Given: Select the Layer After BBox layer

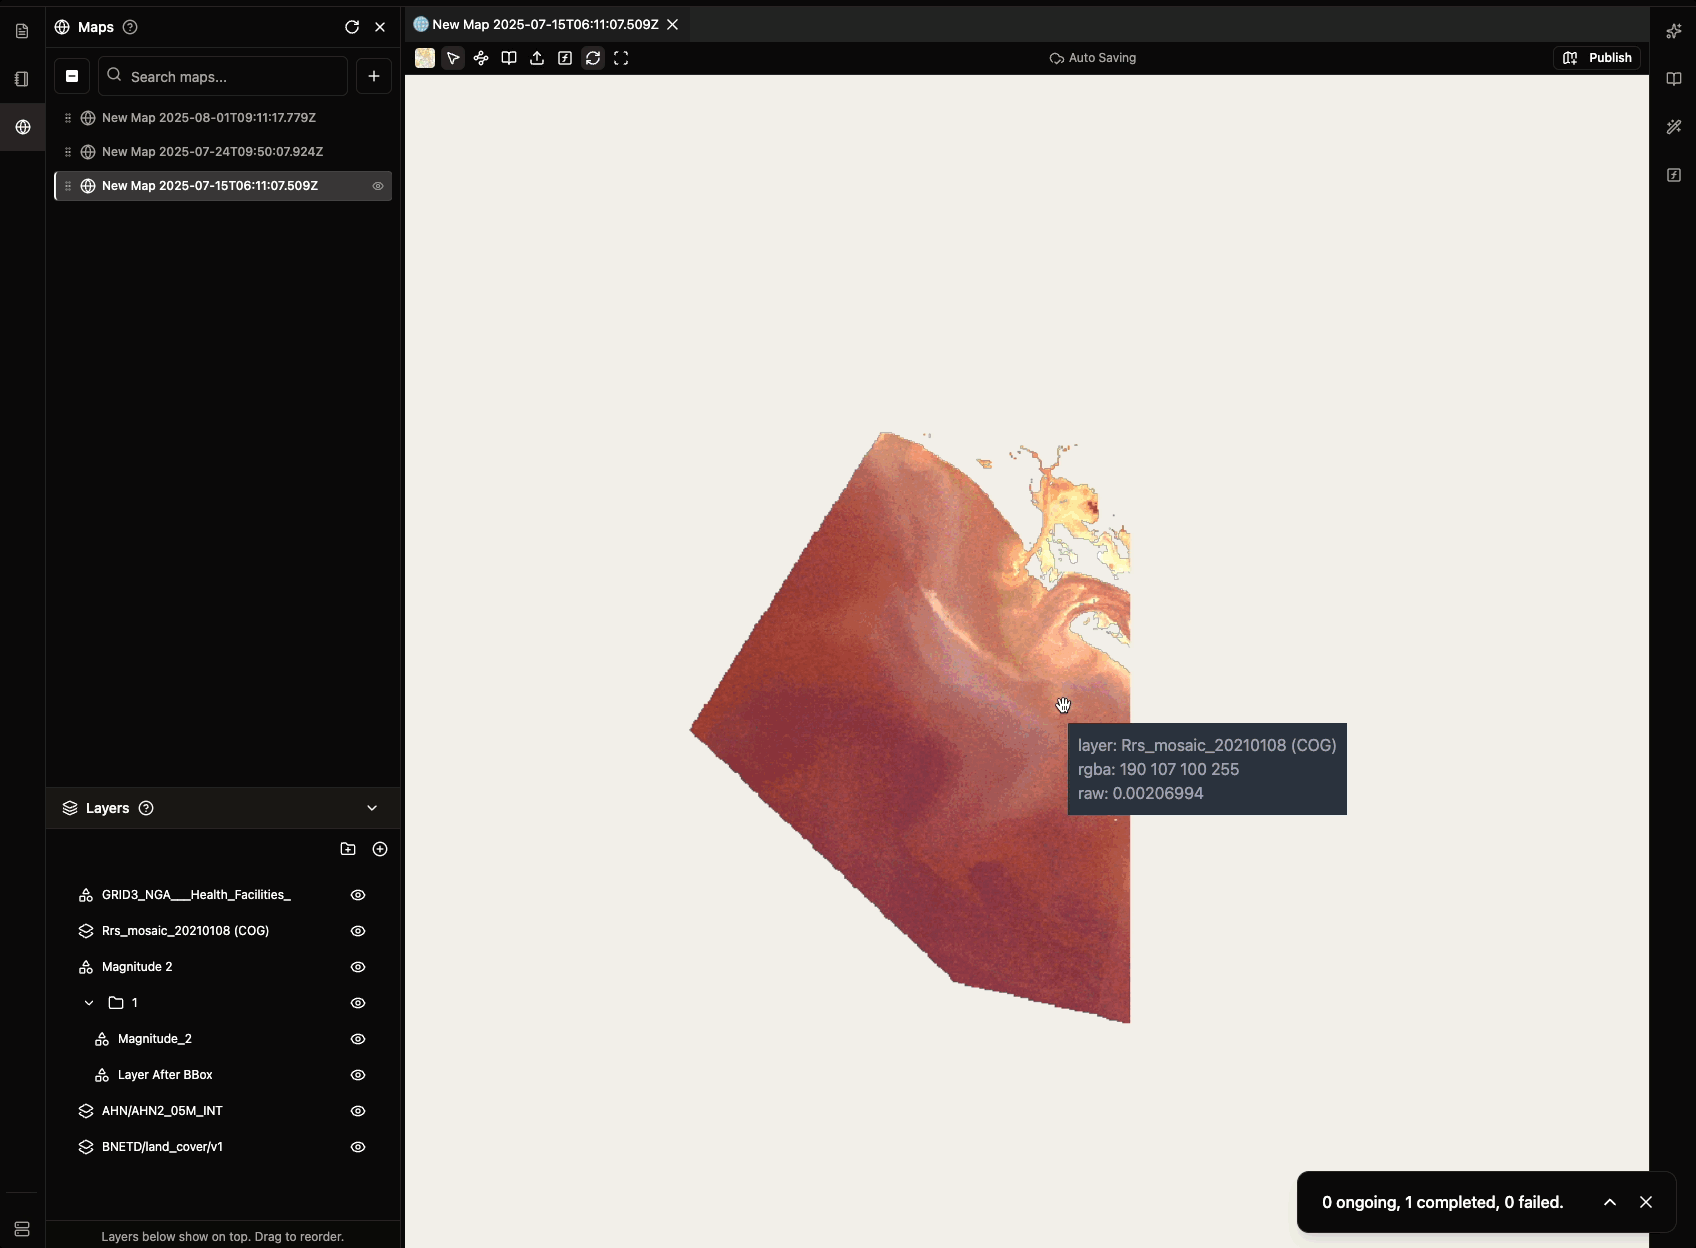Looking at the screenshot, I should (165, 1075).
